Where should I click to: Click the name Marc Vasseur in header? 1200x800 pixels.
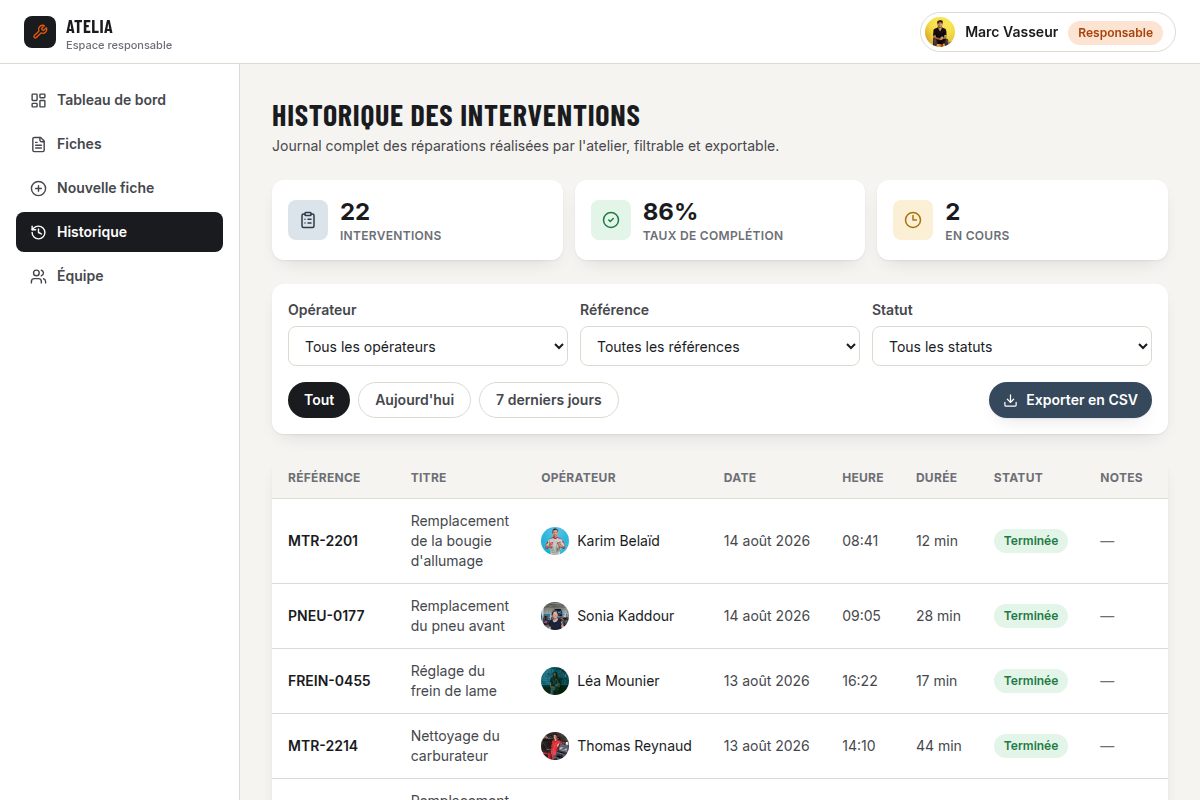tap(1011, 32)
